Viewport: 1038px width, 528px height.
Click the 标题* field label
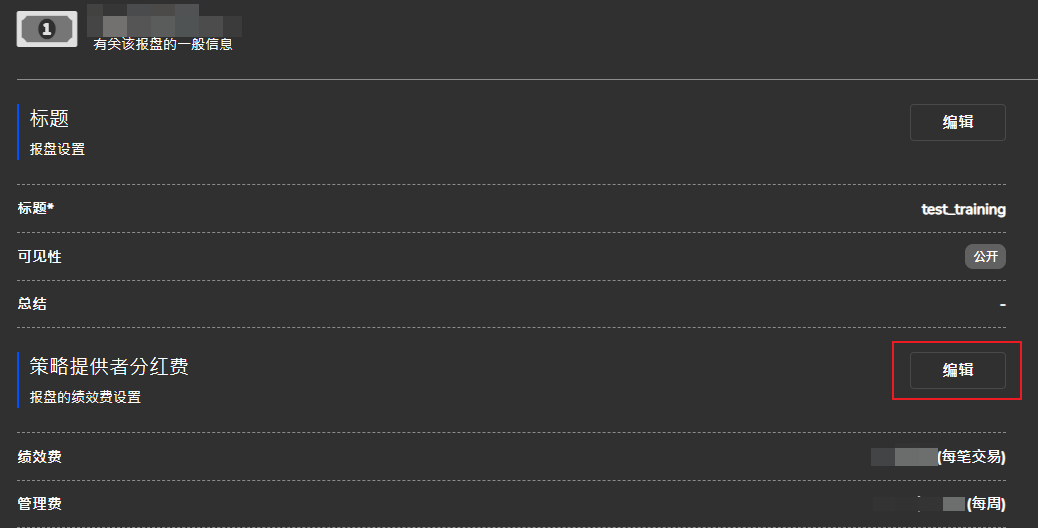[x=36, y=208]
